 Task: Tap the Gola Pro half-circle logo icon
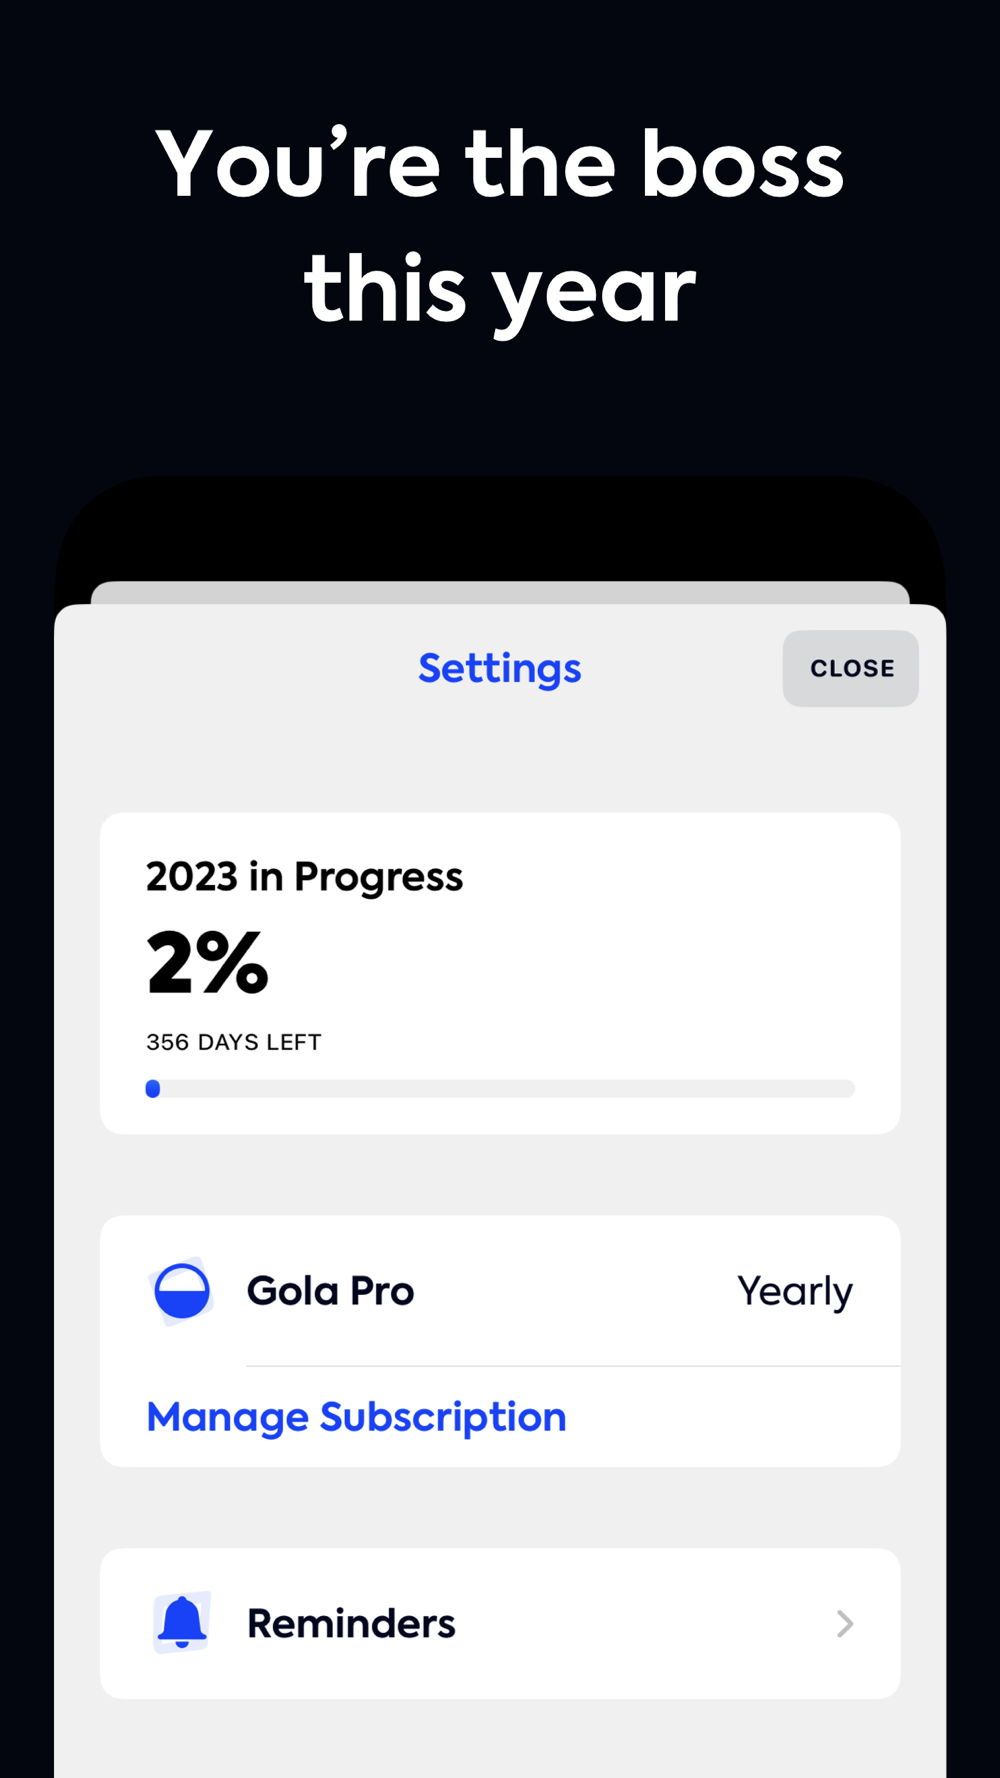181,1291
